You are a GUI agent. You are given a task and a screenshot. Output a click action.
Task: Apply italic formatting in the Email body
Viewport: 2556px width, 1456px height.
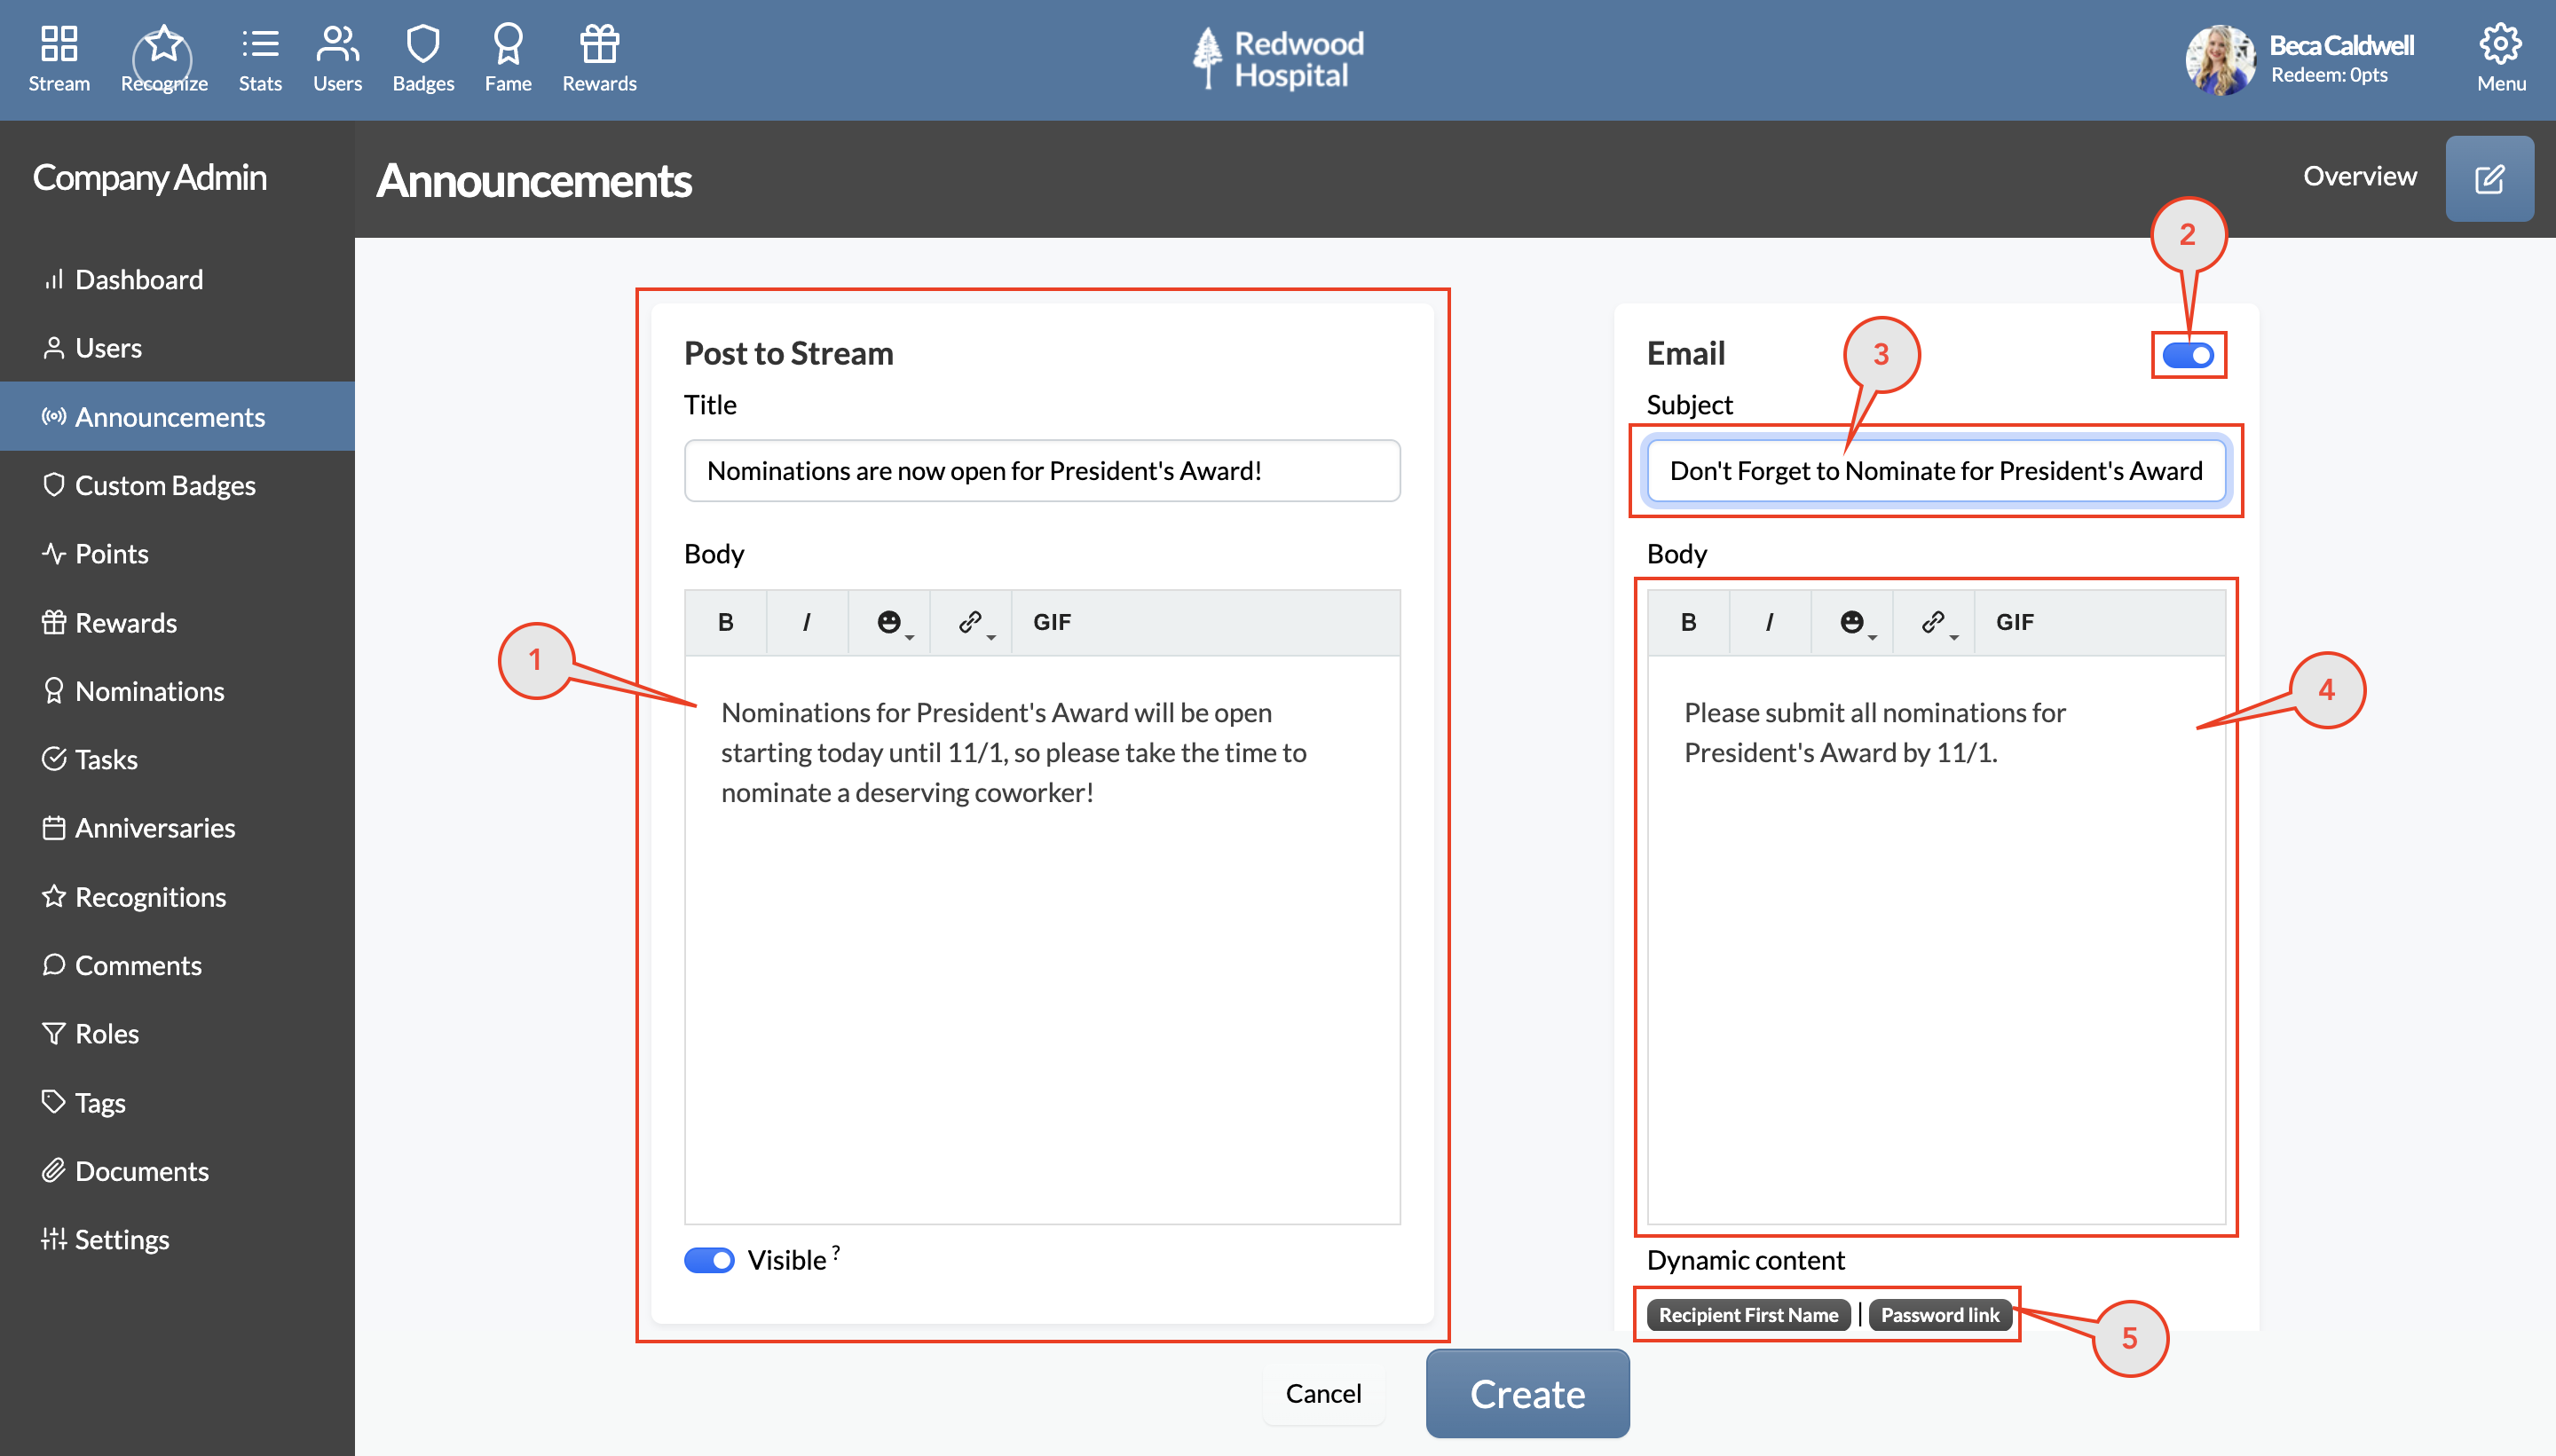(1769, 621)
